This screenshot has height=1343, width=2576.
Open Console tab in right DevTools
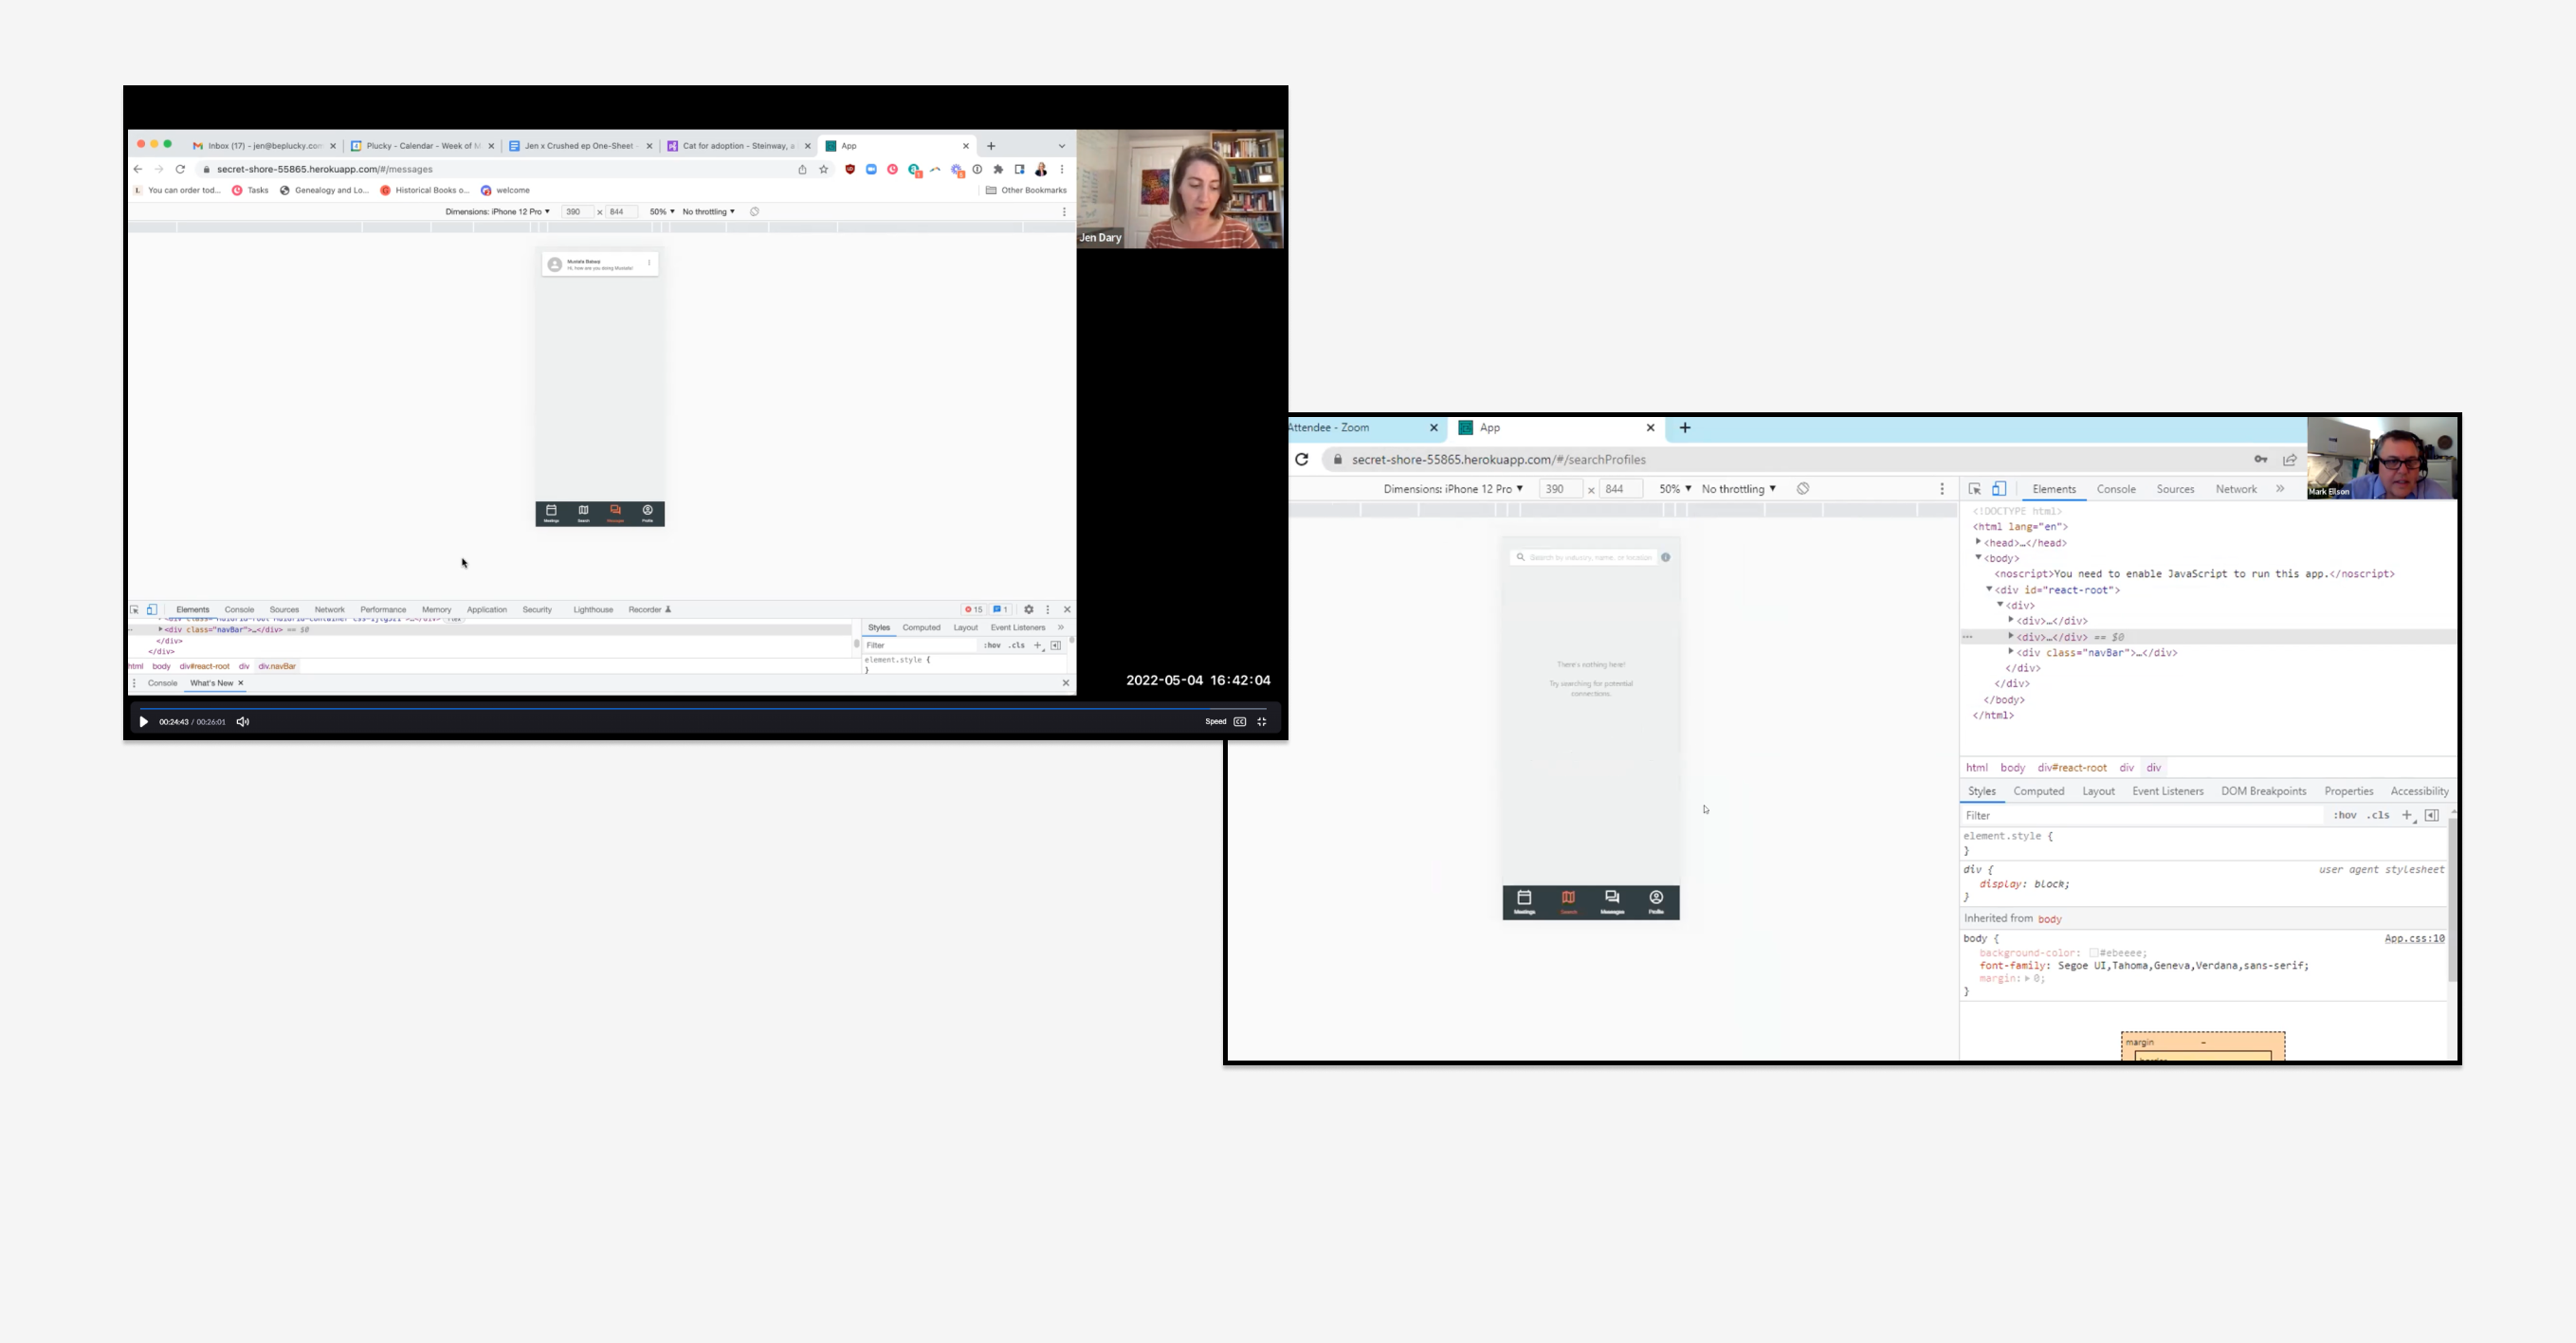(2116, 489)
